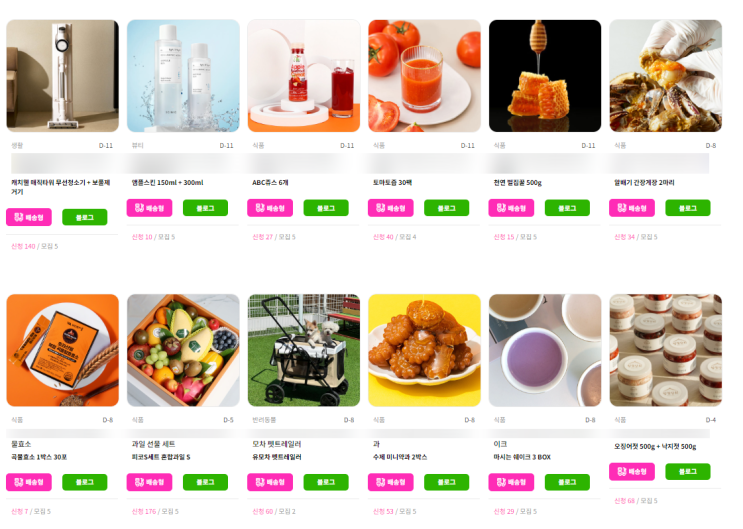Open the honeycomb honey product image
This screenshot has height=529, width=743.
[545, 76]
